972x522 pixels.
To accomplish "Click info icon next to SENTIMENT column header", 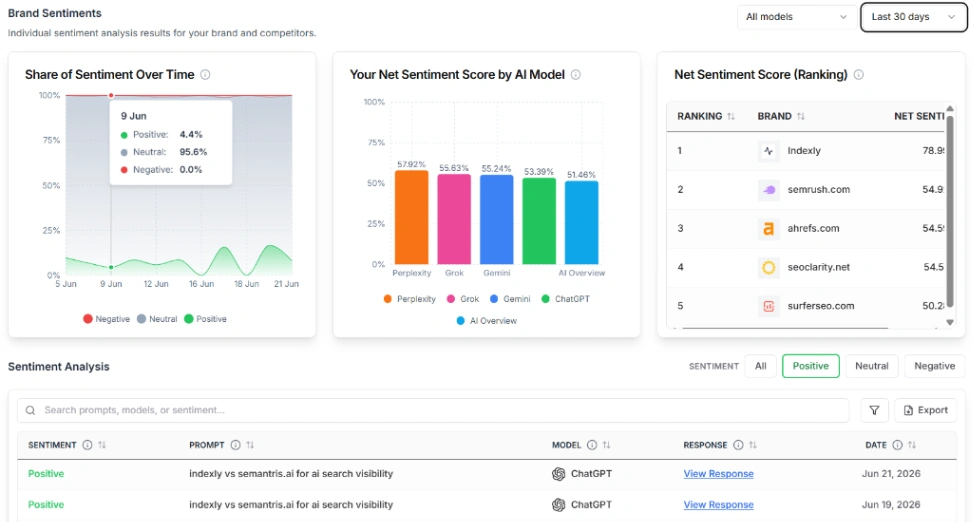I will click(87, 445).
